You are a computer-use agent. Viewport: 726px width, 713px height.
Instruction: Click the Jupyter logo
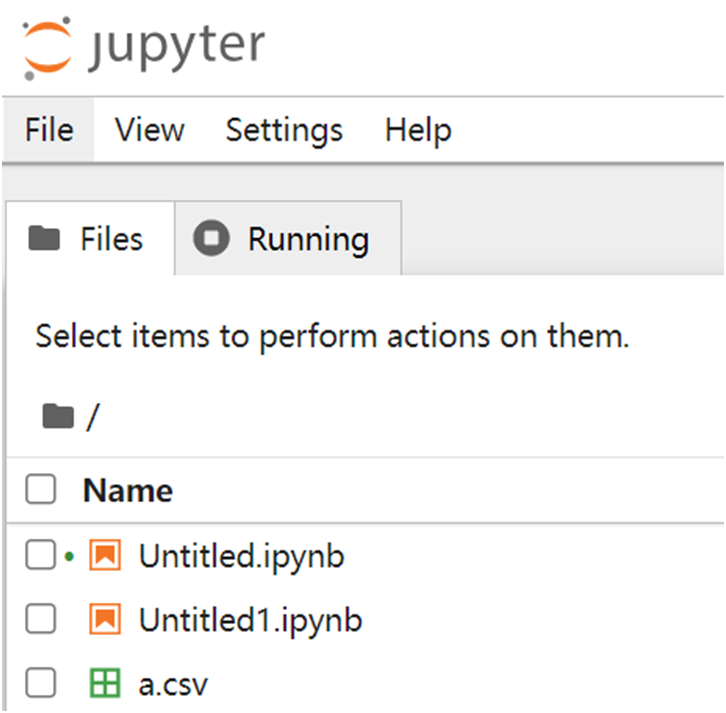[144, 47]
